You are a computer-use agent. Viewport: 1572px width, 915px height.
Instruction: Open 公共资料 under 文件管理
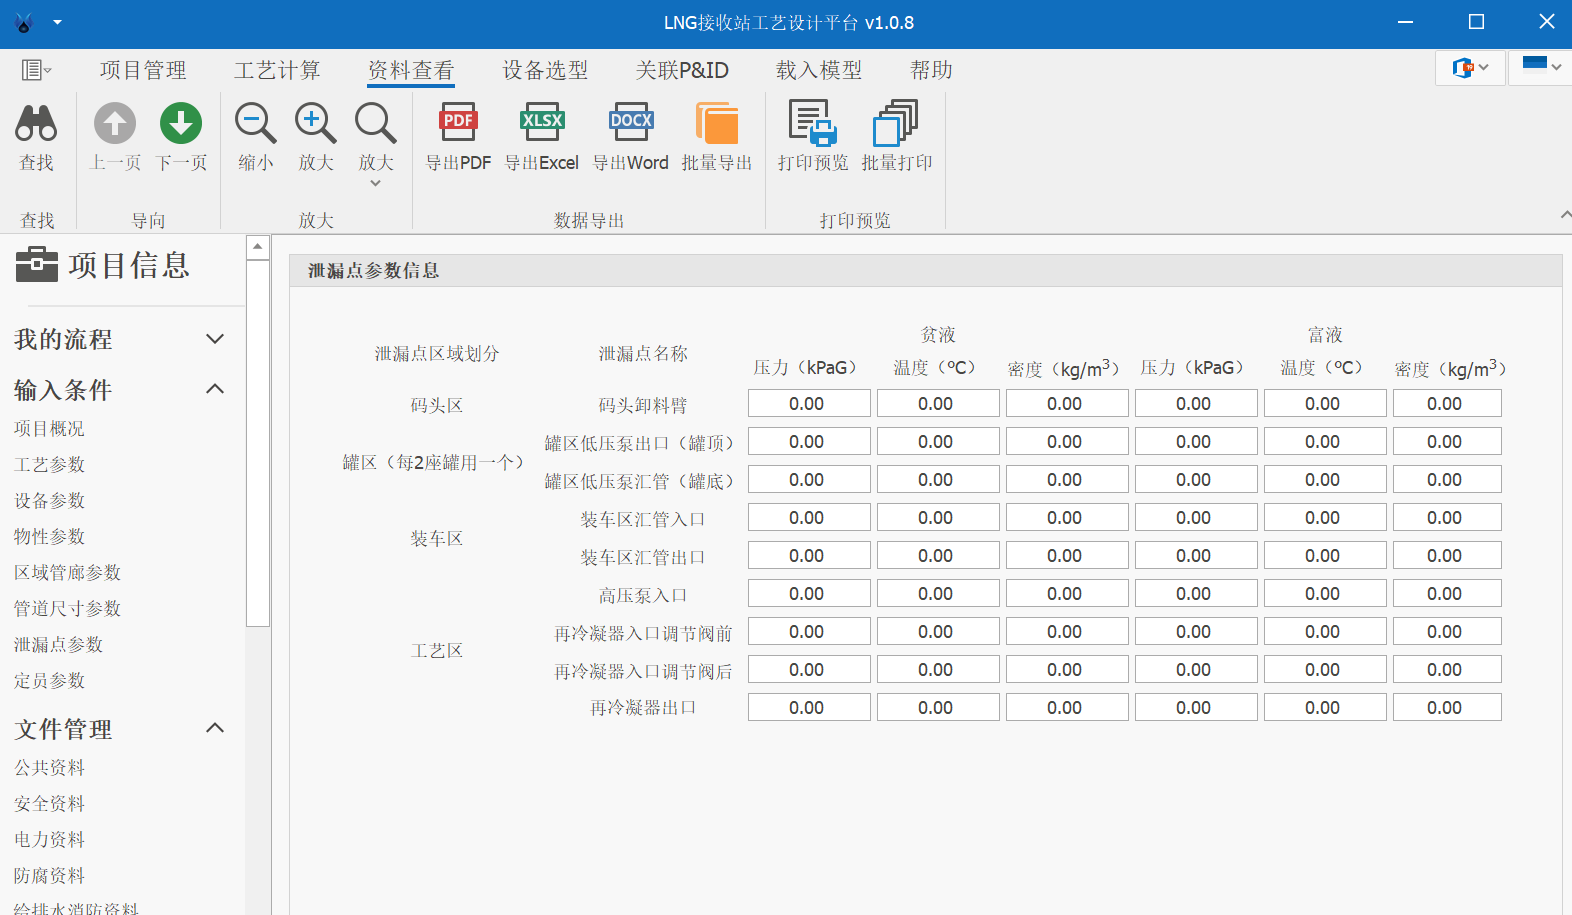click(49, 768)
